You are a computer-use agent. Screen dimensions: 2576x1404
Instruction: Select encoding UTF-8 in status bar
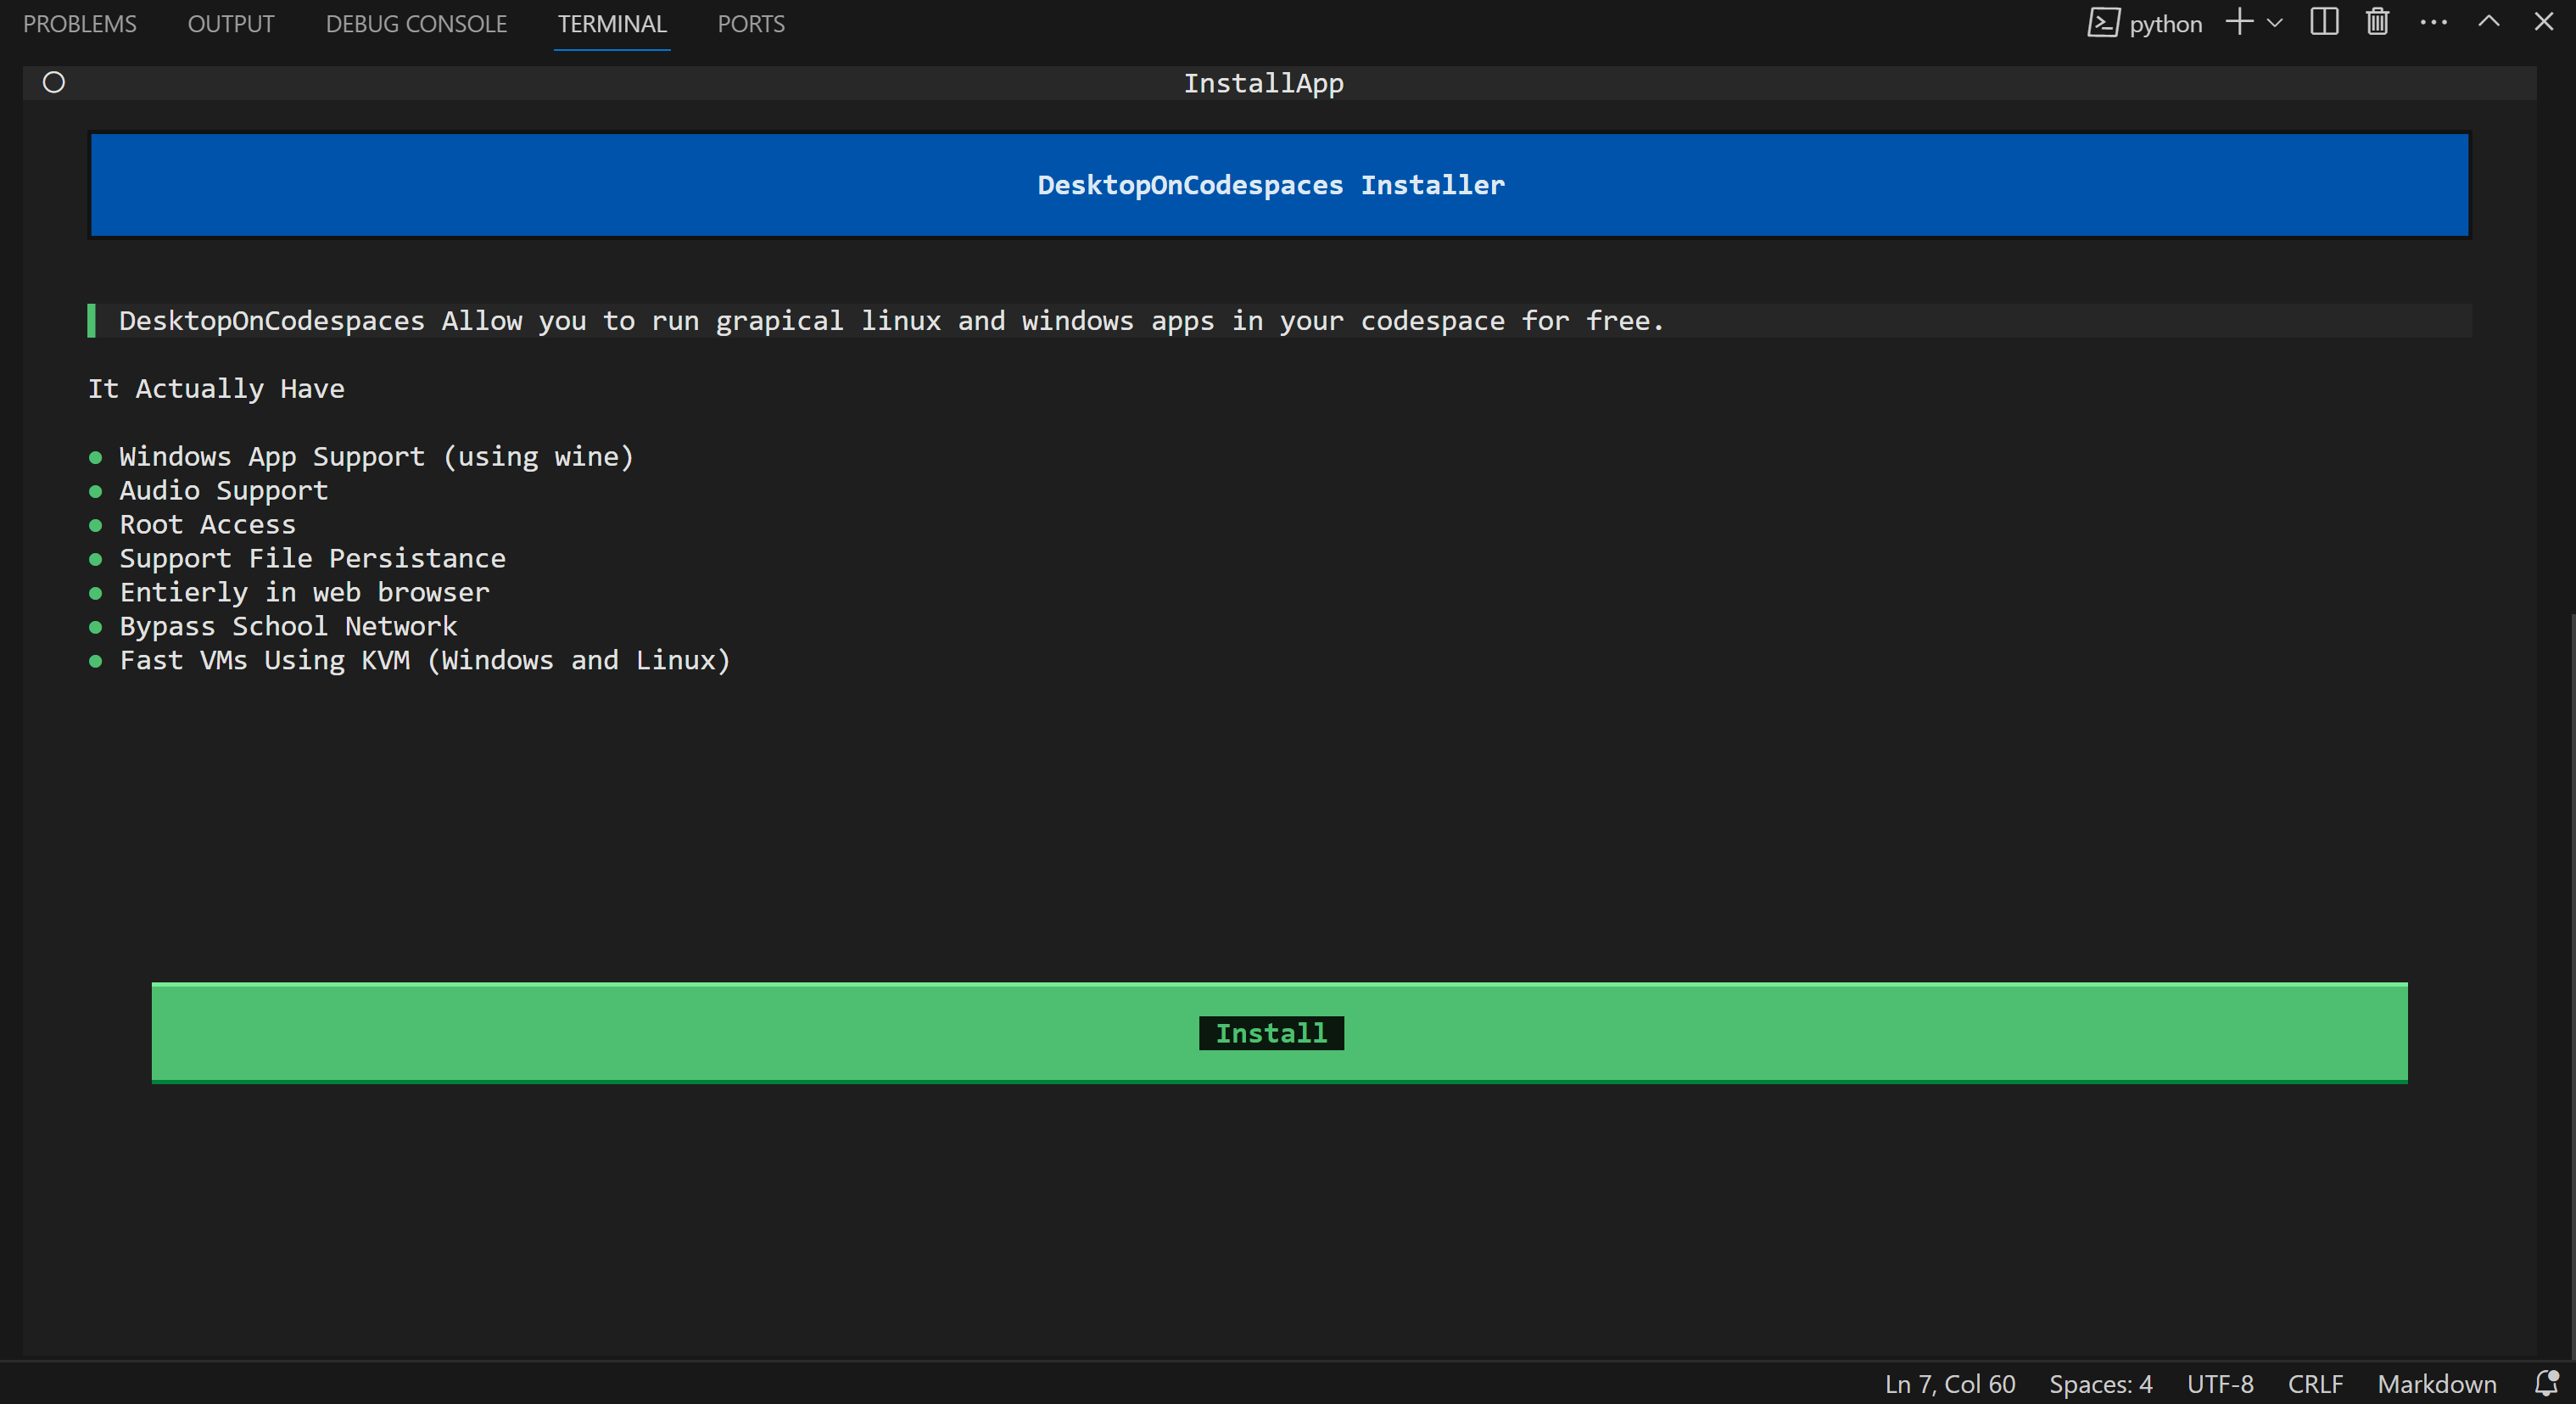point(2220,1384)
